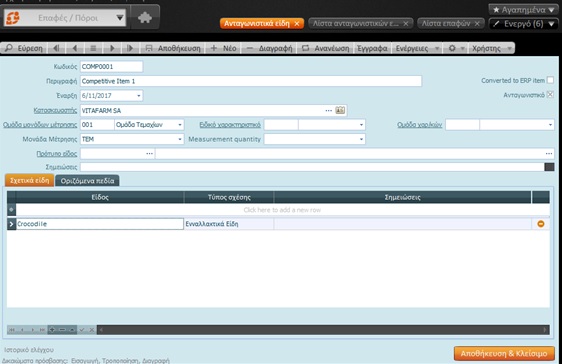Select the Σχετικά είδη tab
This screenshot has width=562, height=364.
29,180
